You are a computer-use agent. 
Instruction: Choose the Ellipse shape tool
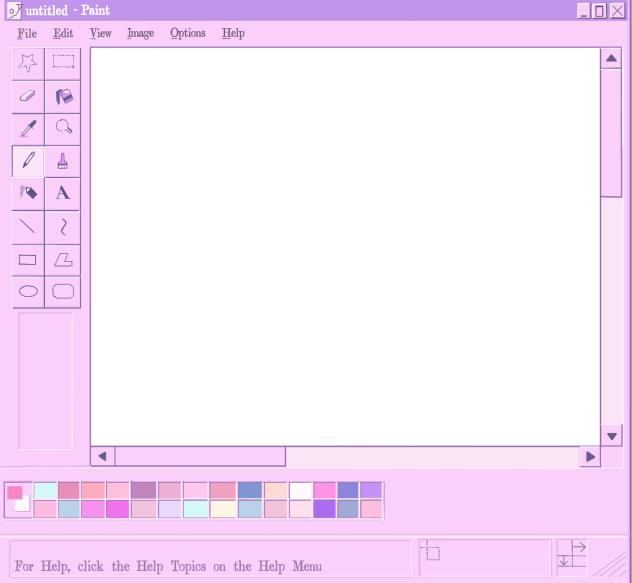[28, 292]
